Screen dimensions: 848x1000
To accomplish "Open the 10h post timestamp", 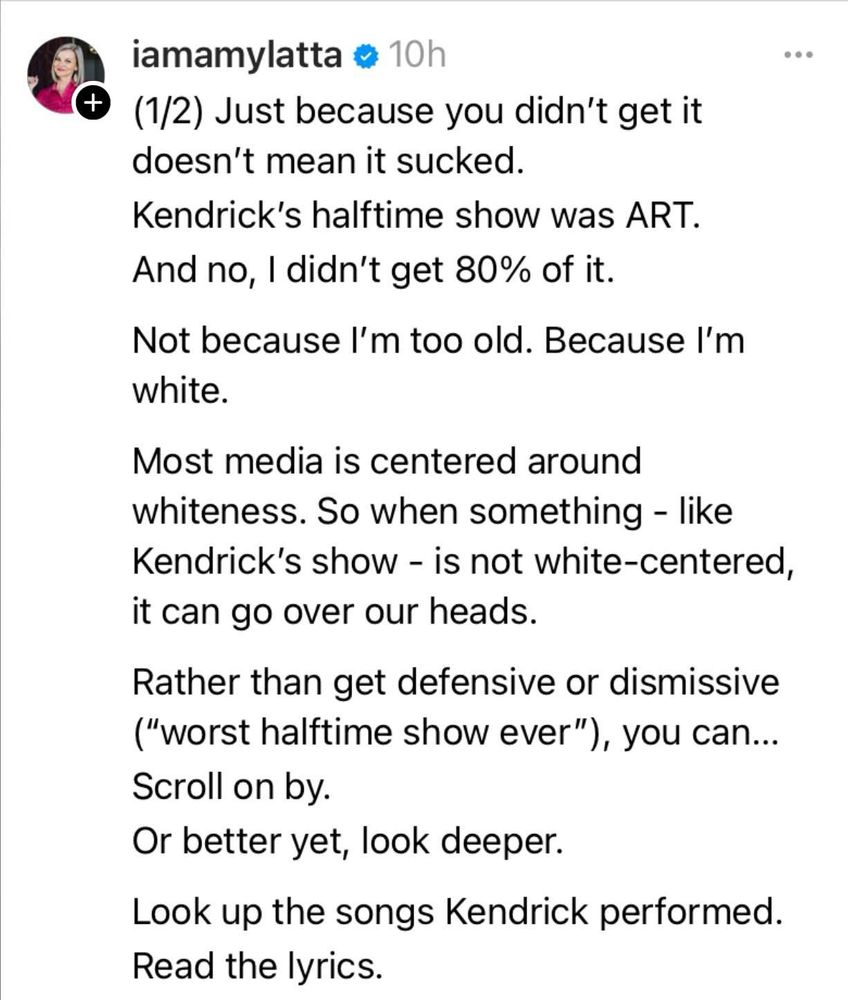I will [x=416, y=55].
